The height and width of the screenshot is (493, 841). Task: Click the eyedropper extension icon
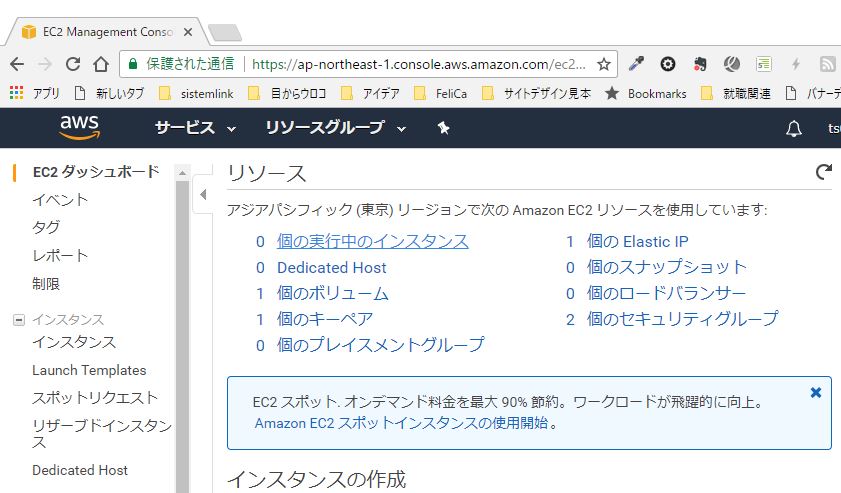coord(637,64)
